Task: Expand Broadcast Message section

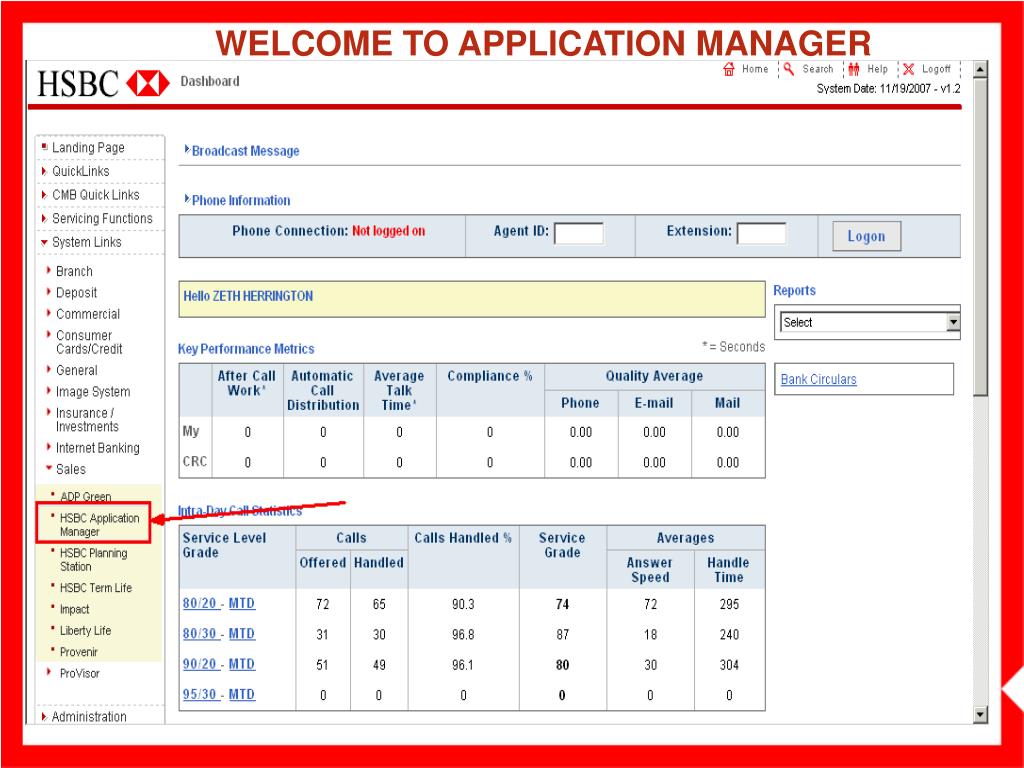Action: point(245,151)
